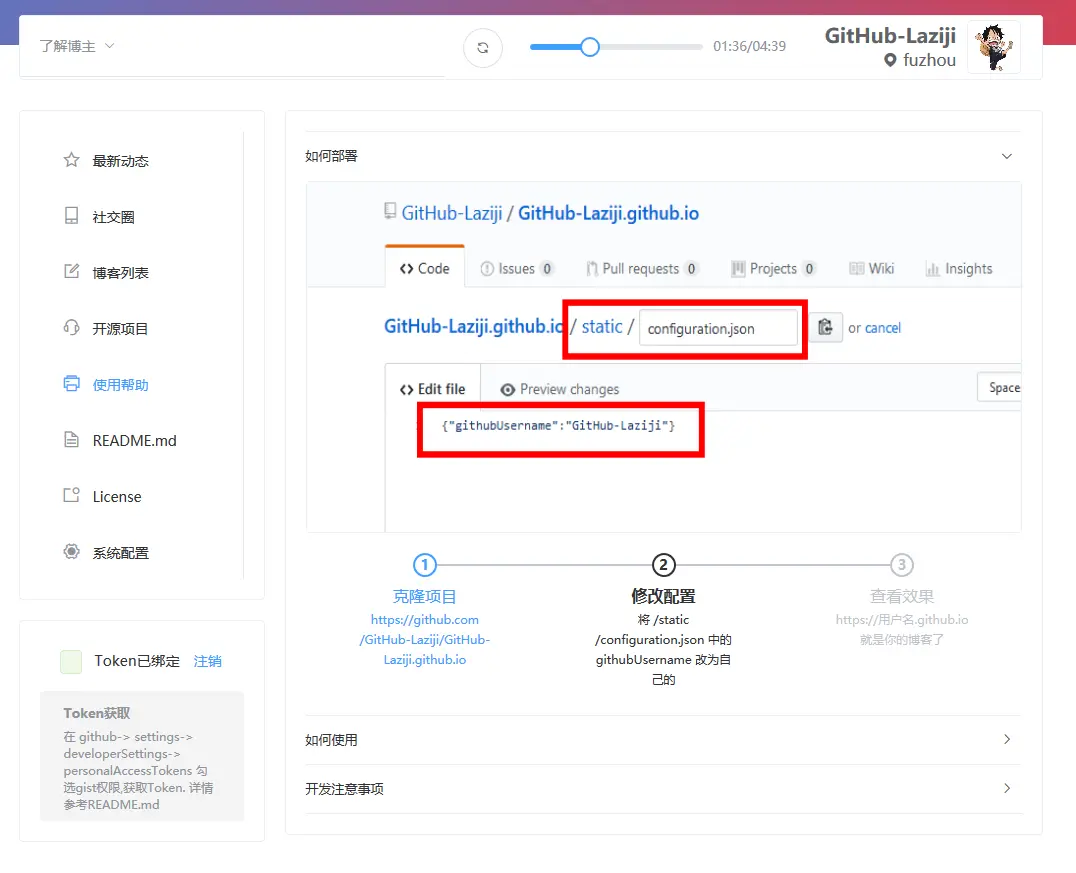Click the green Token bound avatar square

point(71,662)
